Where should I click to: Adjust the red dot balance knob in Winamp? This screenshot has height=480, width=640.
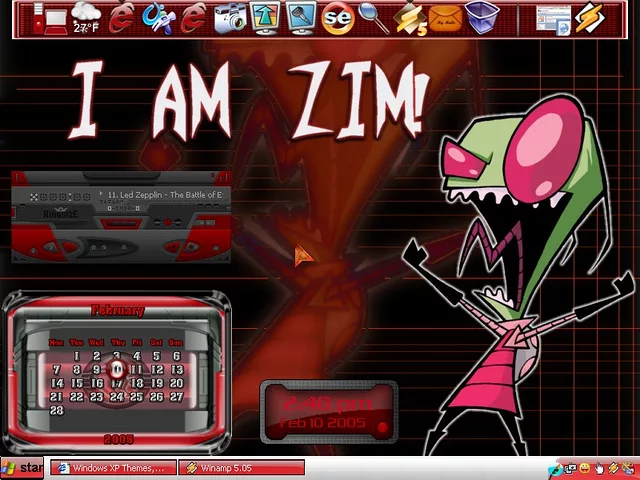(167, 222)
